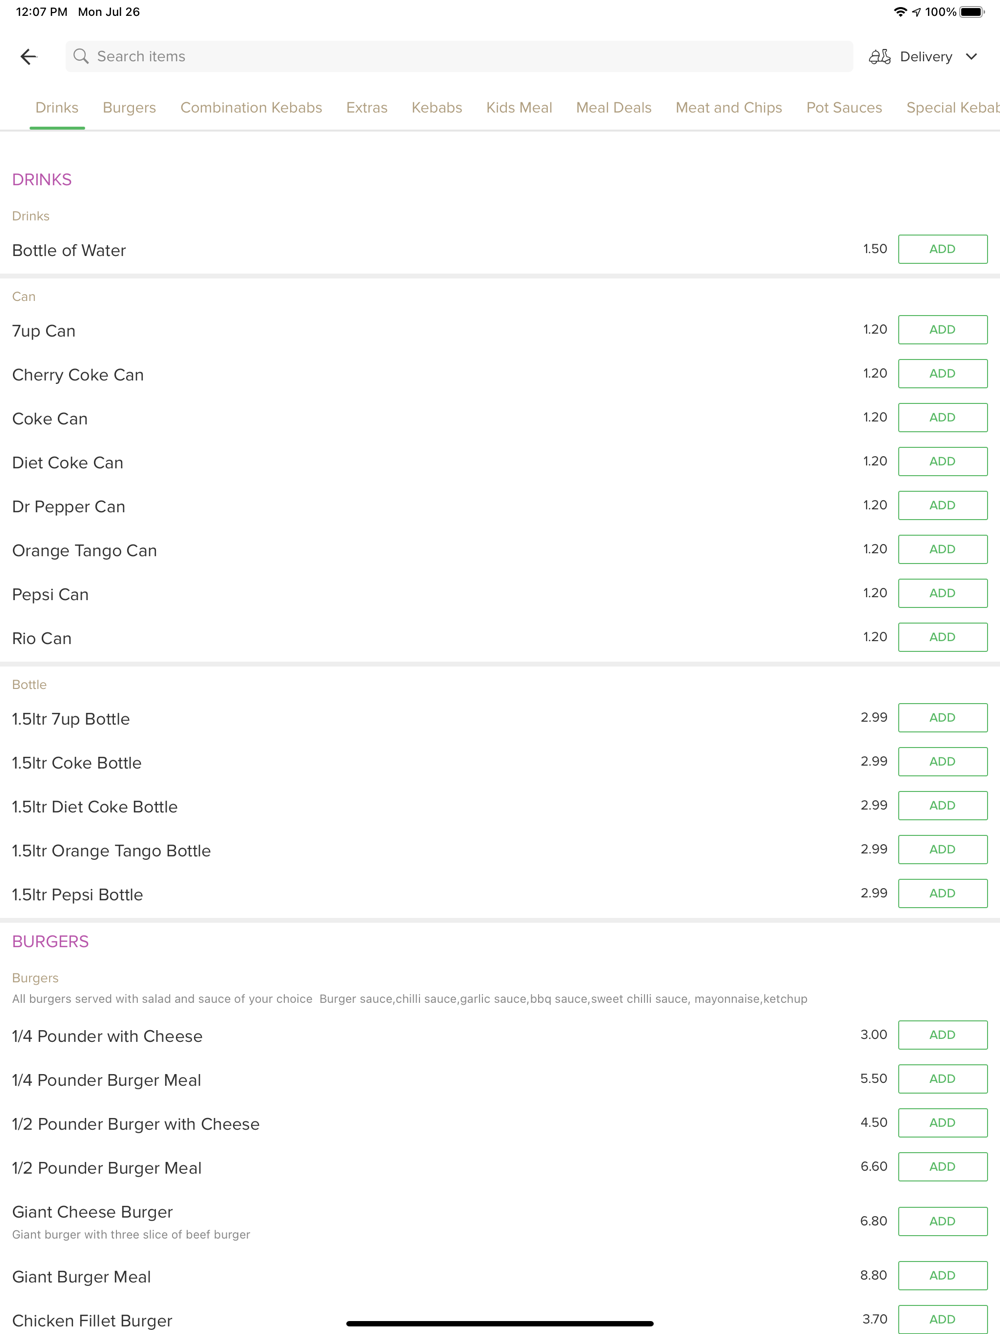
Task: Click the delivery scooter icon
Action: coord(880,57)
